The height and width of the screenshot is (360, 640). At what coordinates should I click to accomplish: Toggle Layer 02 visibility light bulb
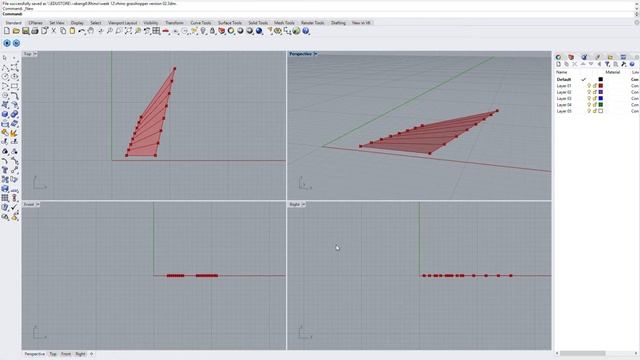point(589,92)
